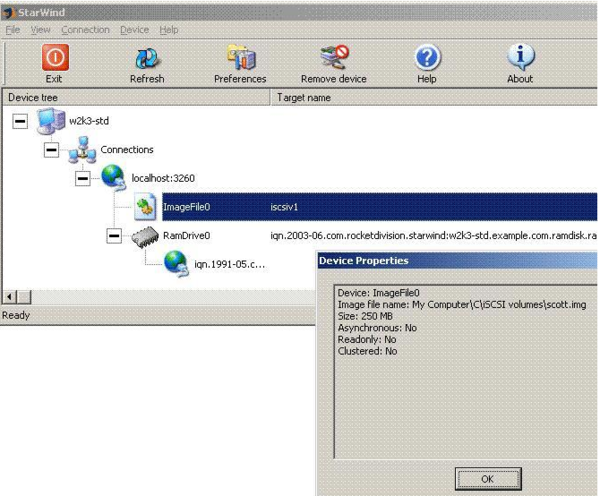
Task: Open the View menu
Action: 40,30
